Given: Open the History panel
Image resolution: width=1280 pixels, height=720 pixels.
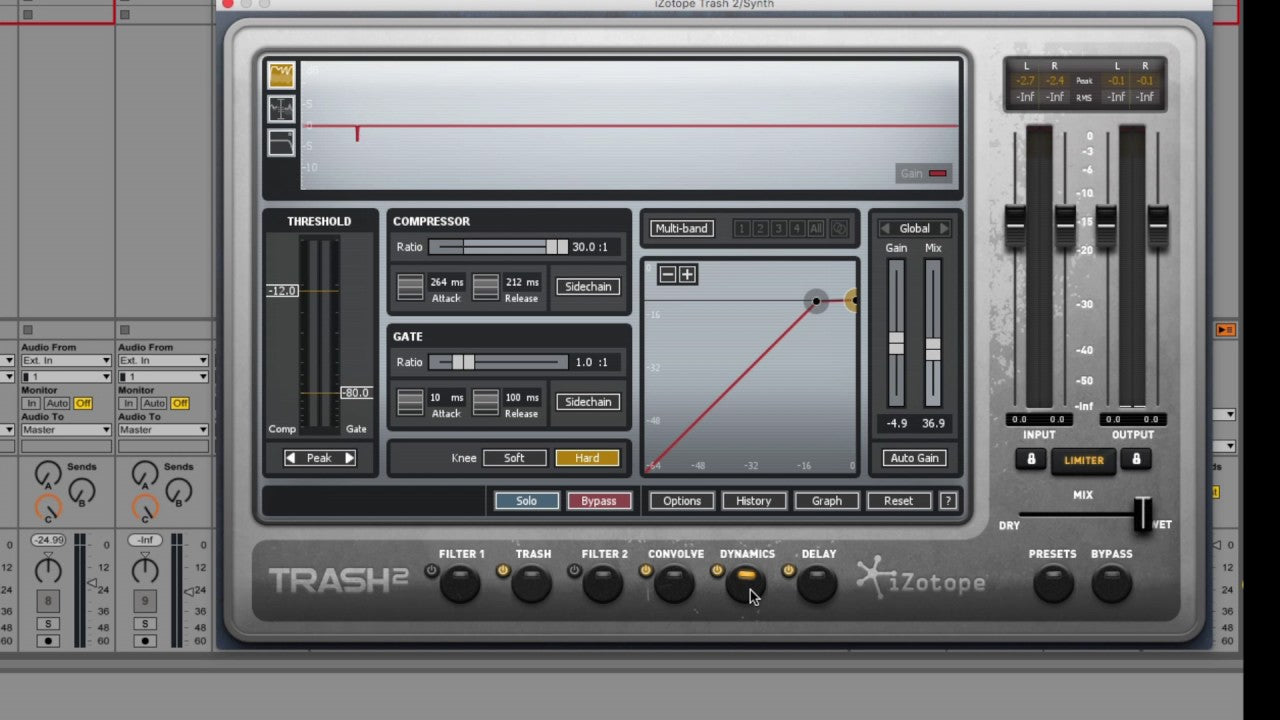Looking at the screenshot, I should [x=754, y=501].
